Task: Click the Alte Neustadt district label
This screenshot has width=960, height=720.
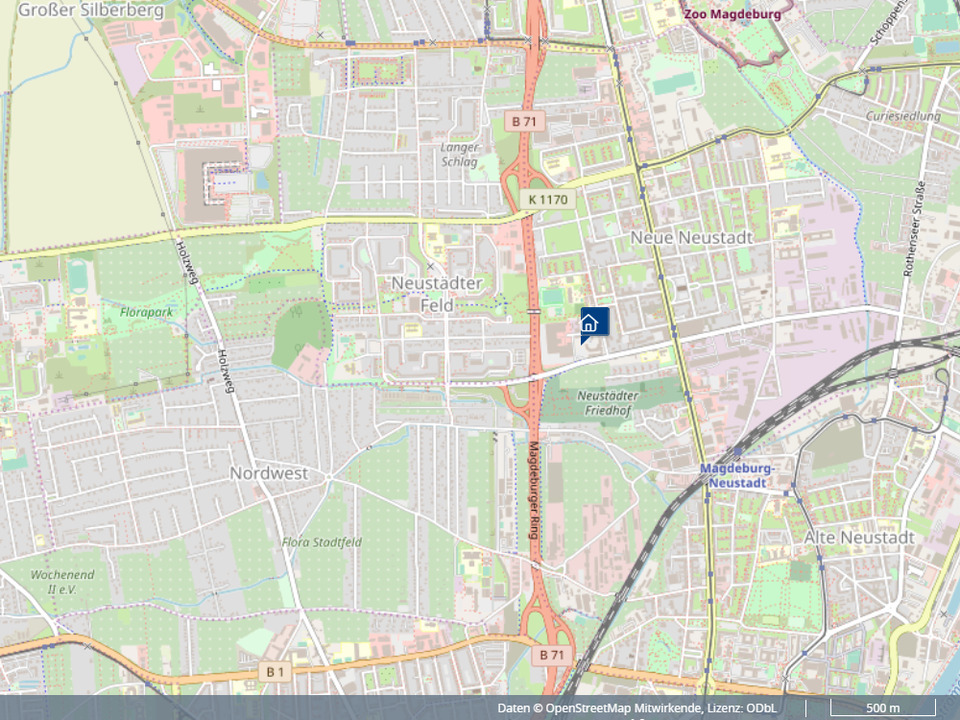Action: tap(859, 538)
